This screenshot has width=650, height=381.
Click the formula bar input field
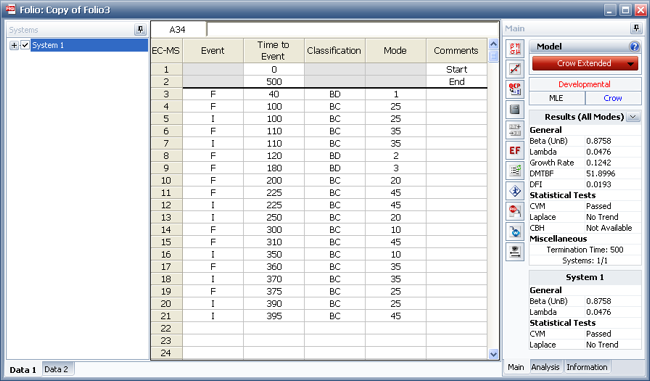click(353, 29)
